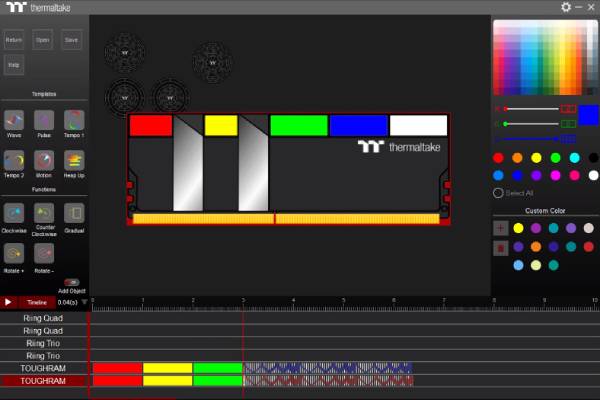Select the Clockwise function

14,213
